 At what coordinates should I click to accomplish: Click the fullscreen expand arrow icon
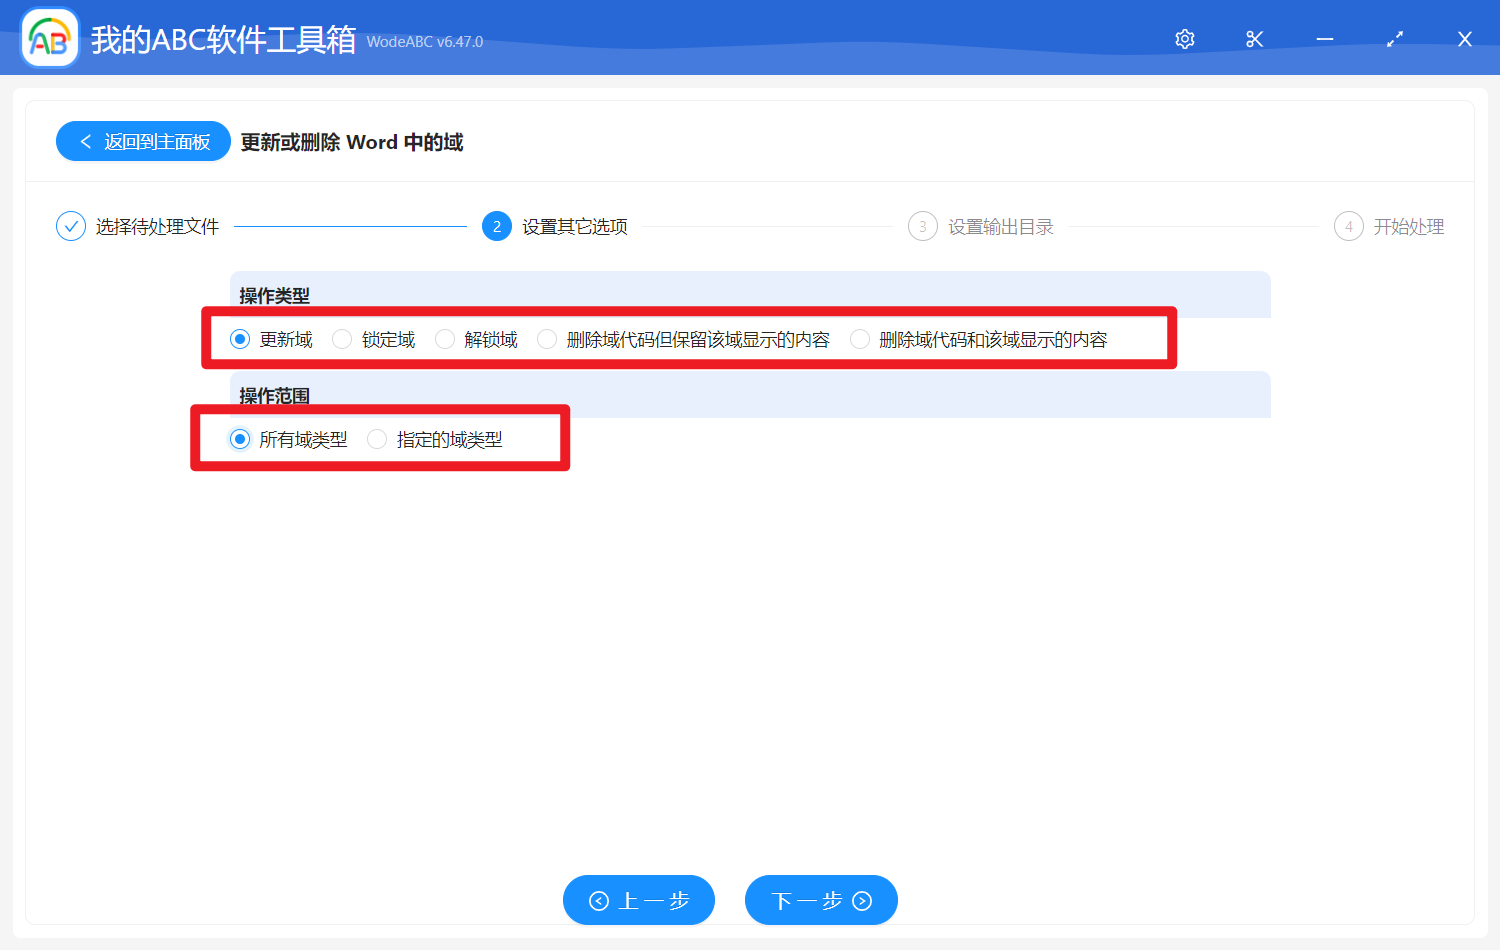pos(1394,38)
